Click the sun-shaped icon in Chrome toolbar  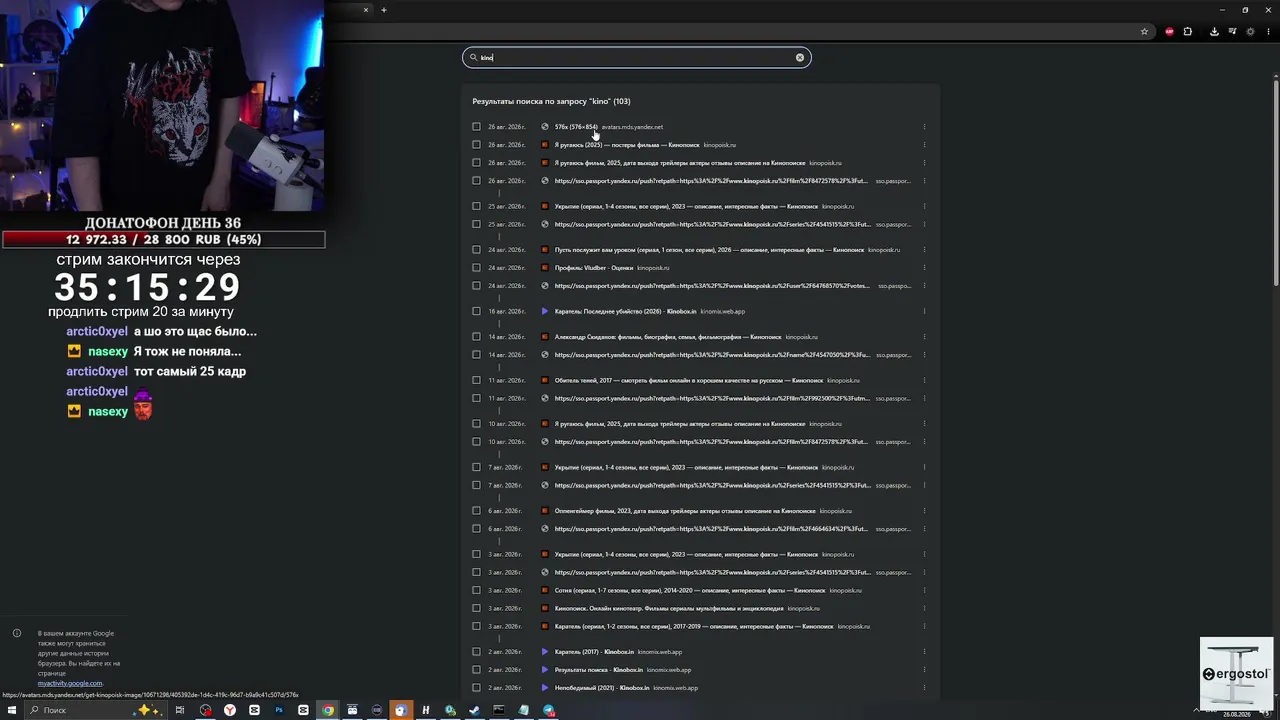pyautogui.click(x=1250, y=31)
